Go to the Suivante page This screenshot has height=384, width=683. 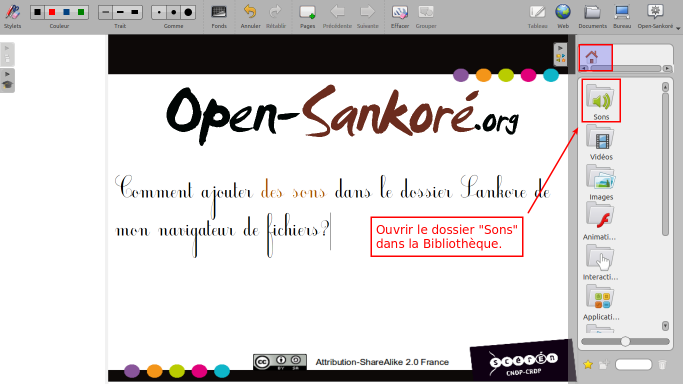click(367, 17)
